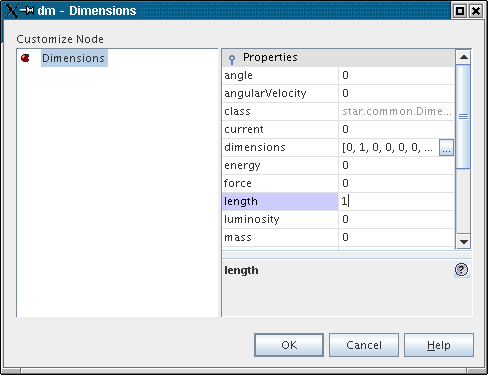
Task: Maximize the dm Dimensions window
Action: point(460,11)
